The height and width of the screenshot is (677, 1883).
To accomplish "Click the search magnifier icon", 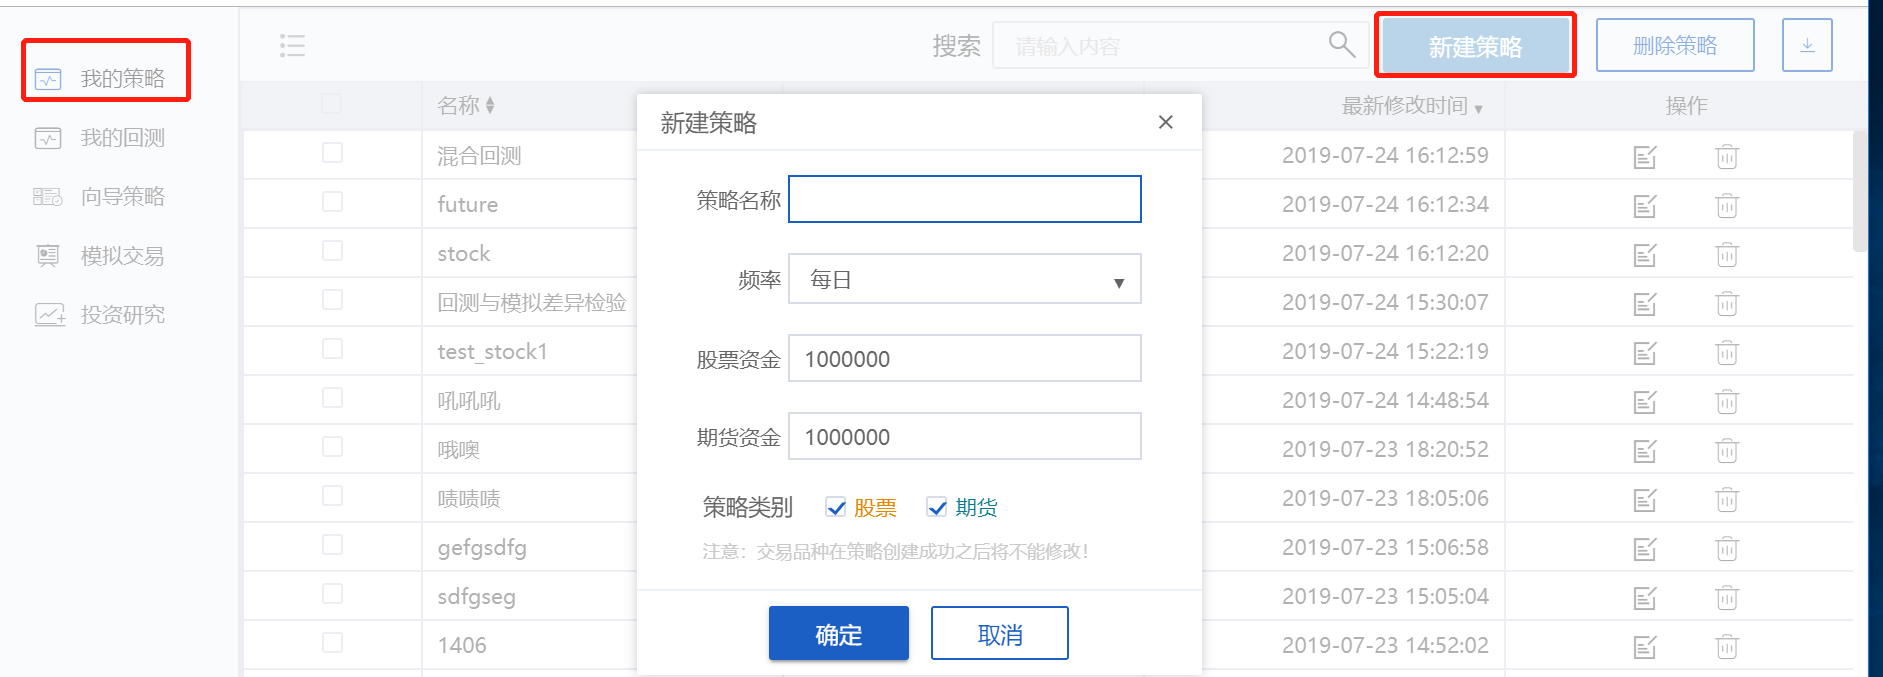I will tap(1341, 44).
